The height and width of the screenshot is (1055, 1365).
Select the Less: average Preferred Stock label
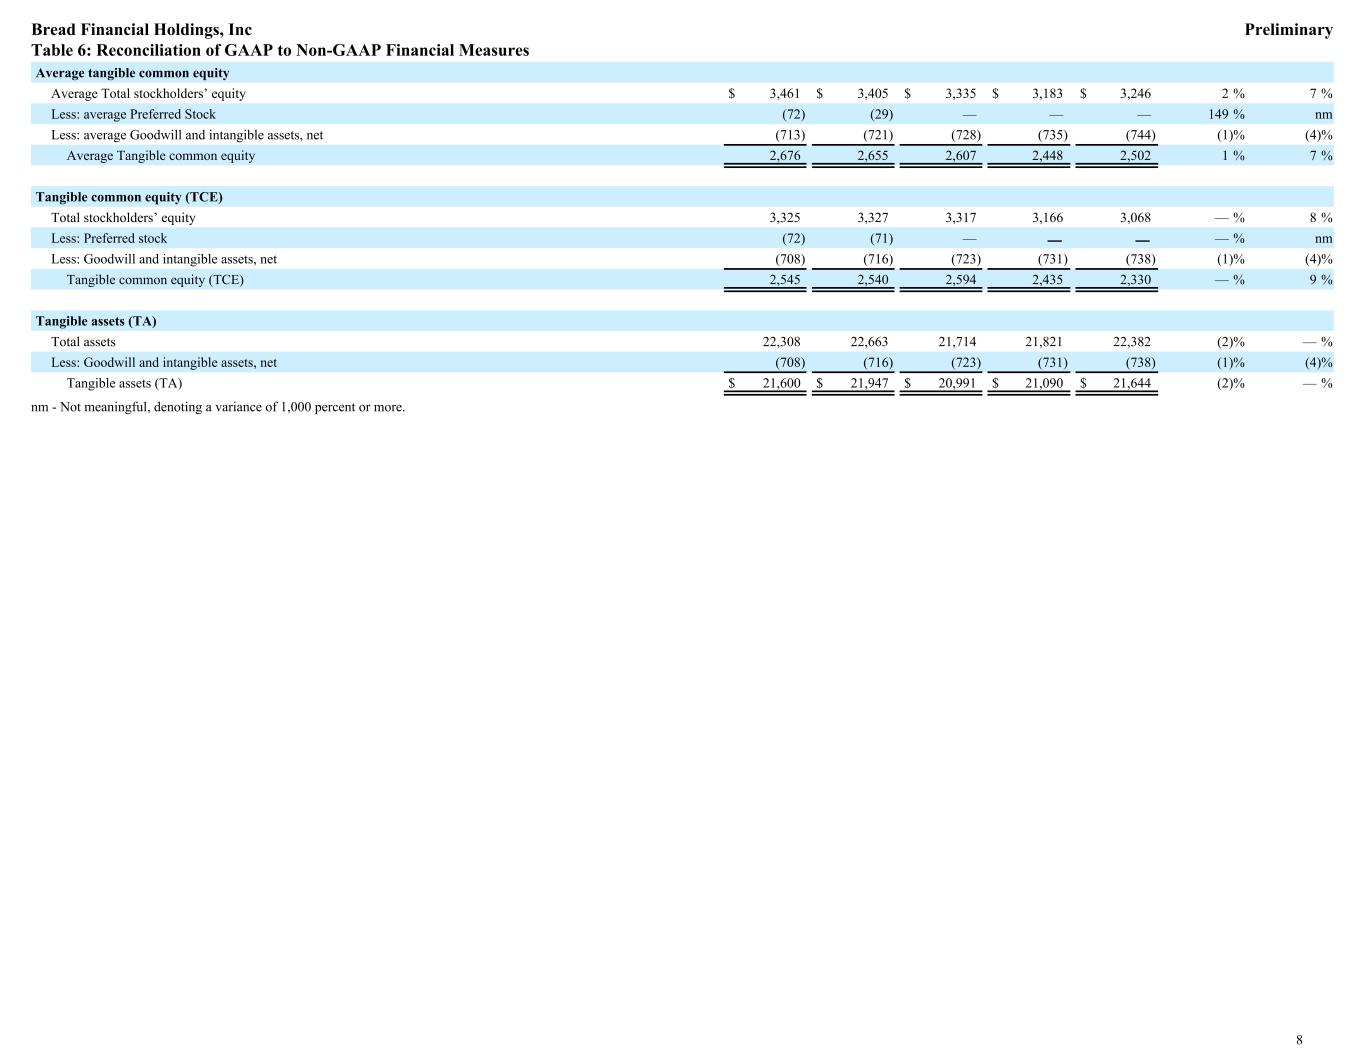click(x=133, y=114)
